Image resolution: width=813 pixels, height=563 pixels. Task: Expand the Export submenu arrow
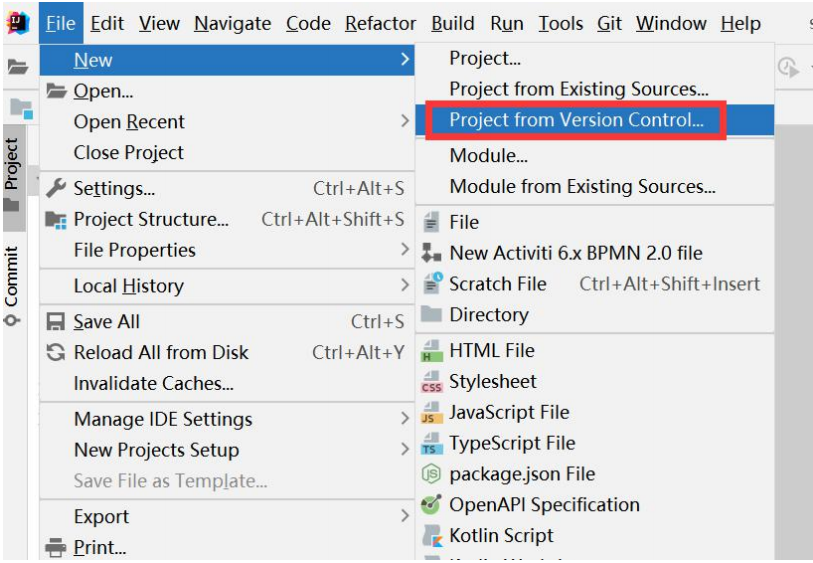point(405,516)
